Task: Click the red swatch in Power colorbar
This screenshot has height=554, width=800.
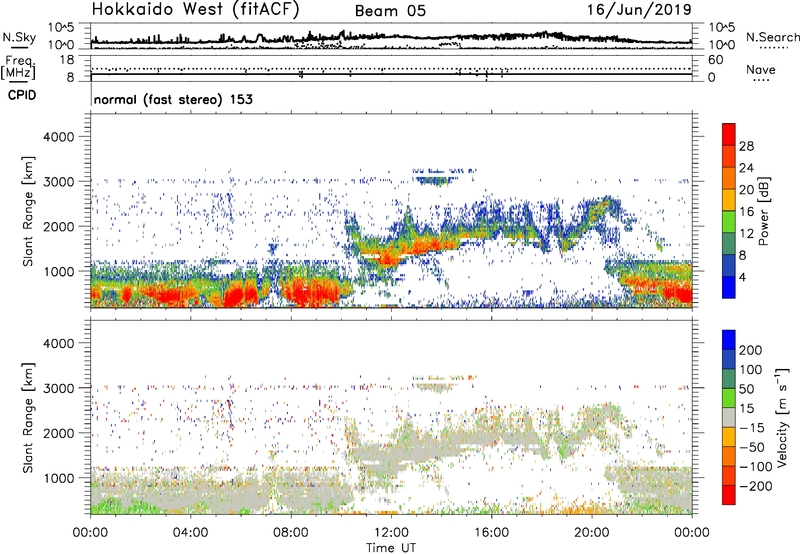Action: [x=729, y=136]
